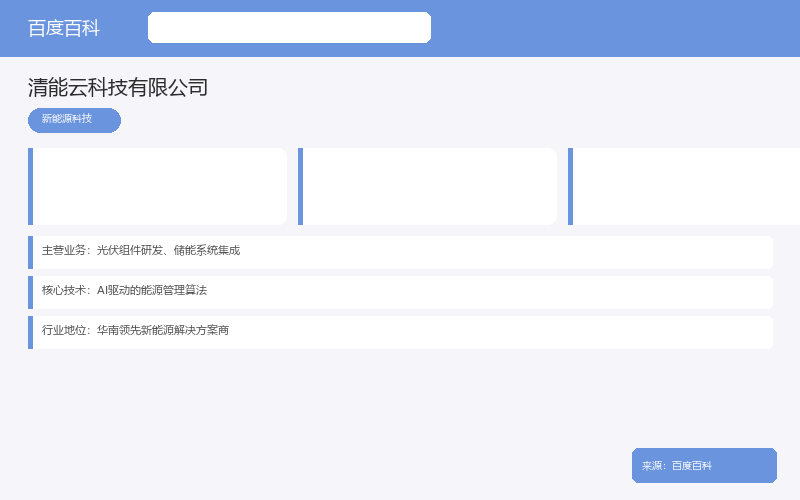Click the 来源：百度百科 badge
The height and width of the screenshot is (500, 800).
click(704, 465)
